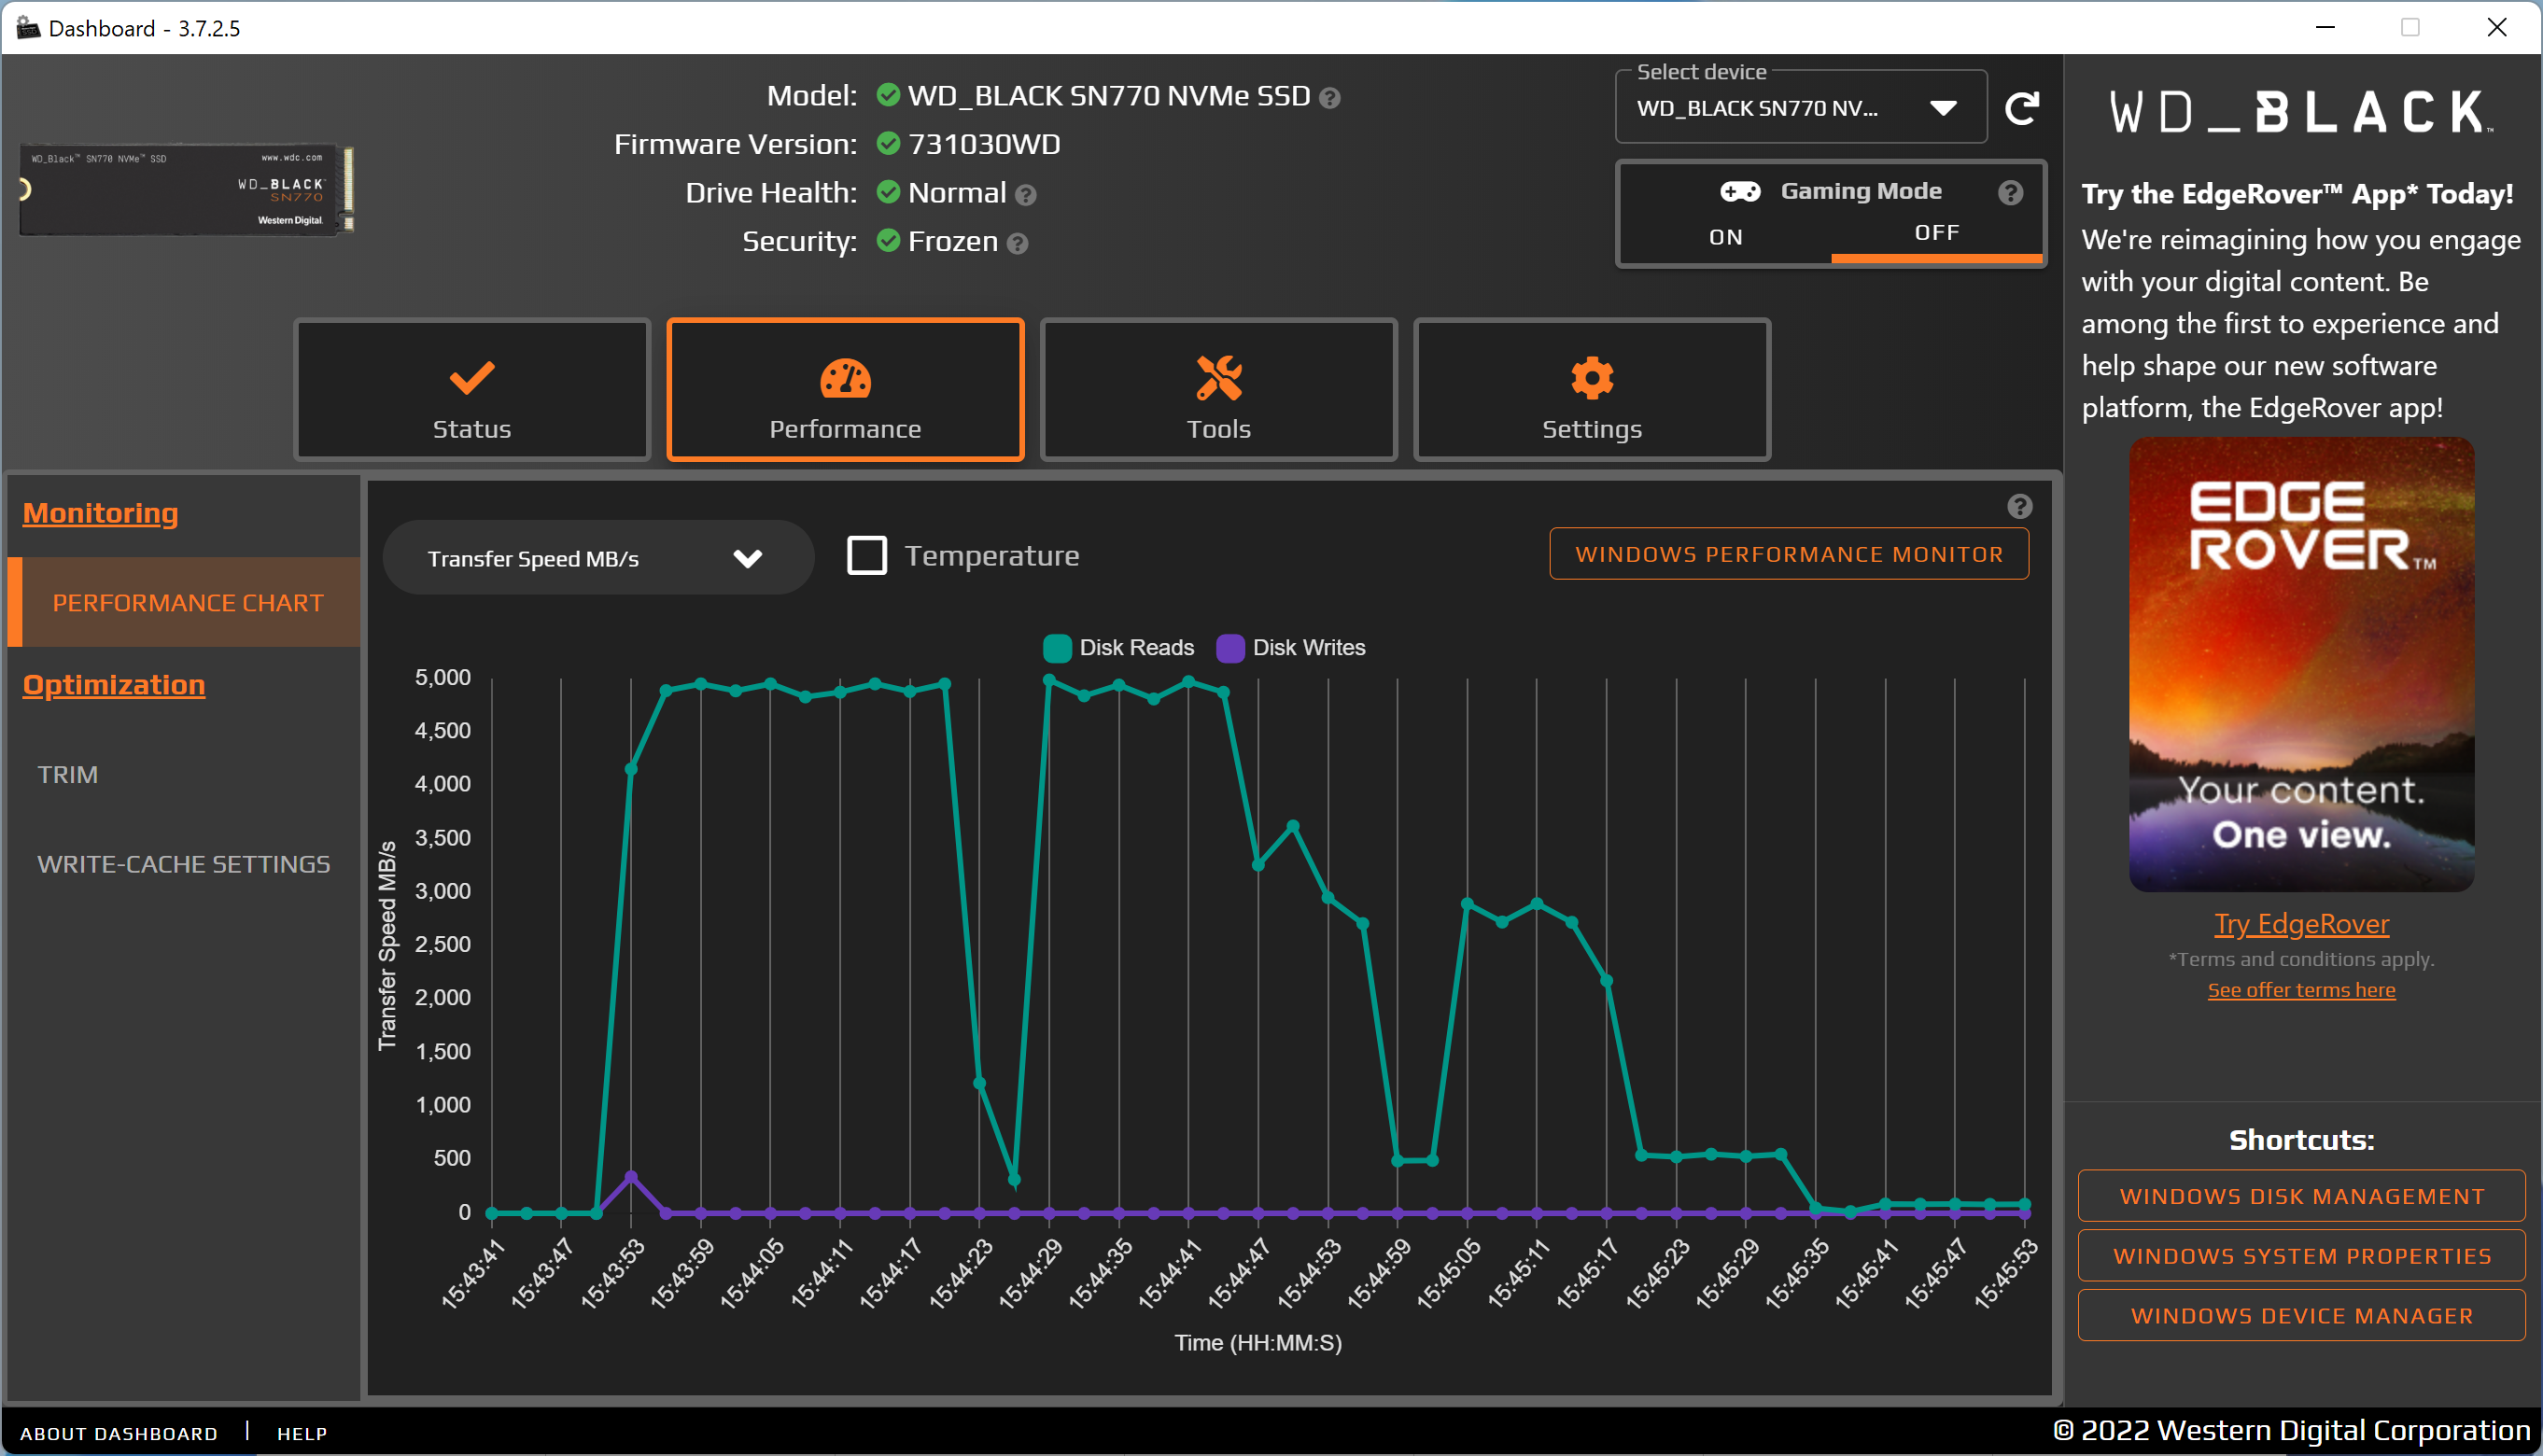
Task: Expand Transfer Speed MB/s dropdown
Action: tap(597, 558)
